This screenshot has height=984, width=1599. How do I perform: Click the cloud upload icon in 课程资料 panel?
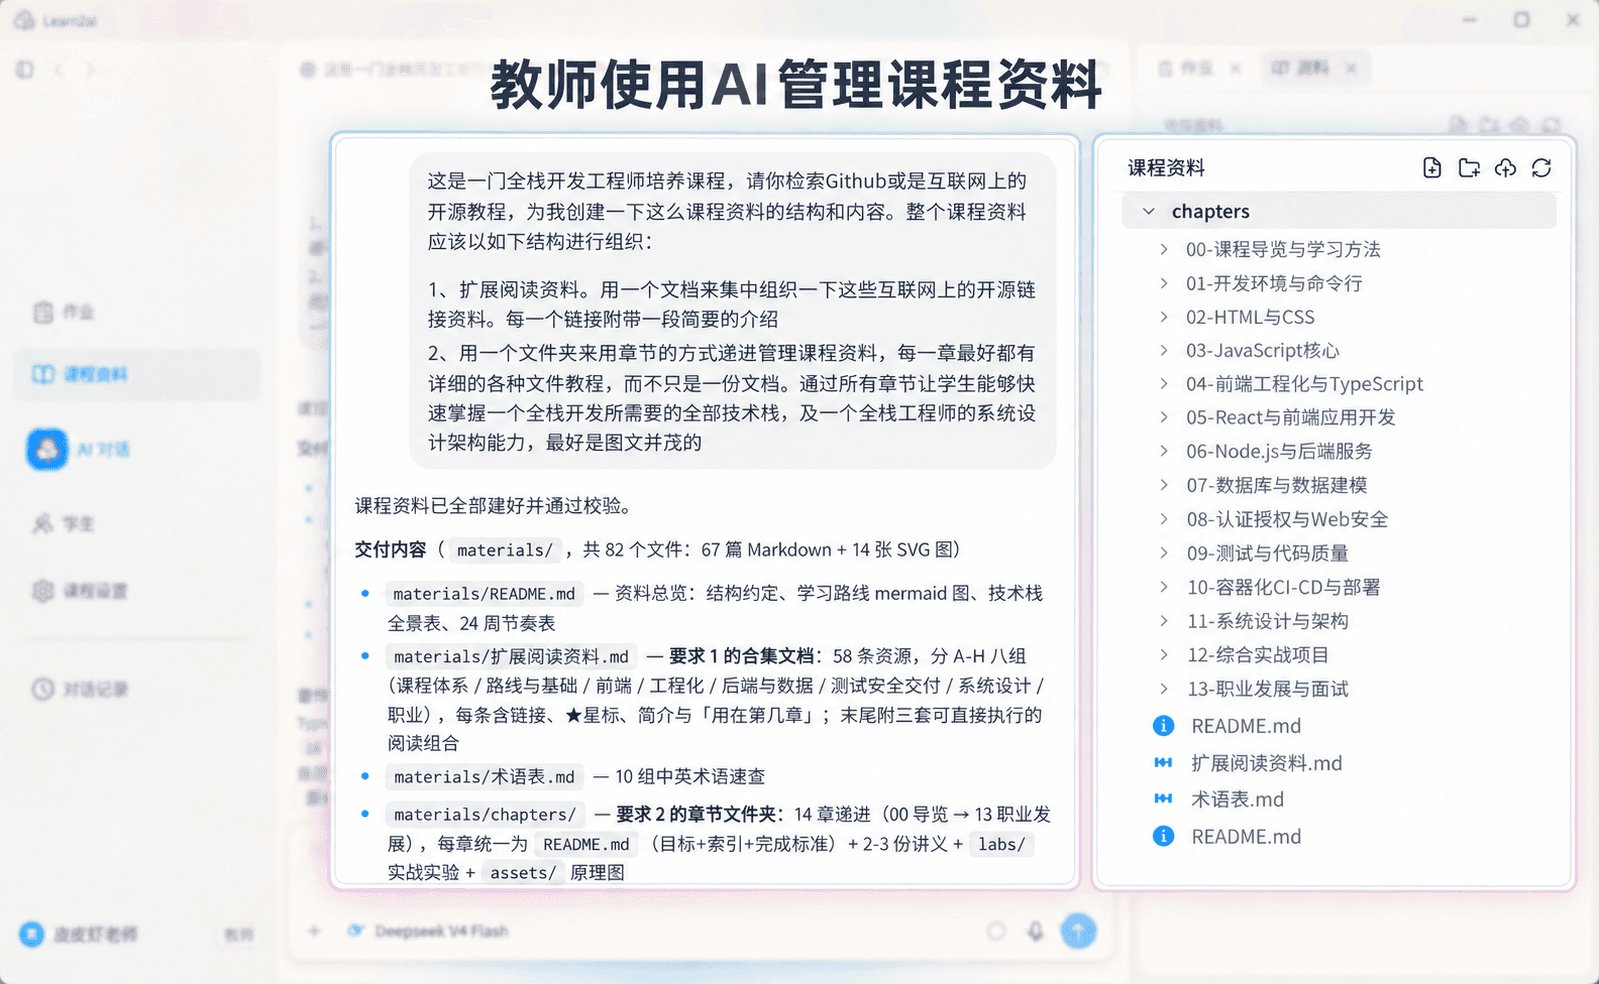1505,168
